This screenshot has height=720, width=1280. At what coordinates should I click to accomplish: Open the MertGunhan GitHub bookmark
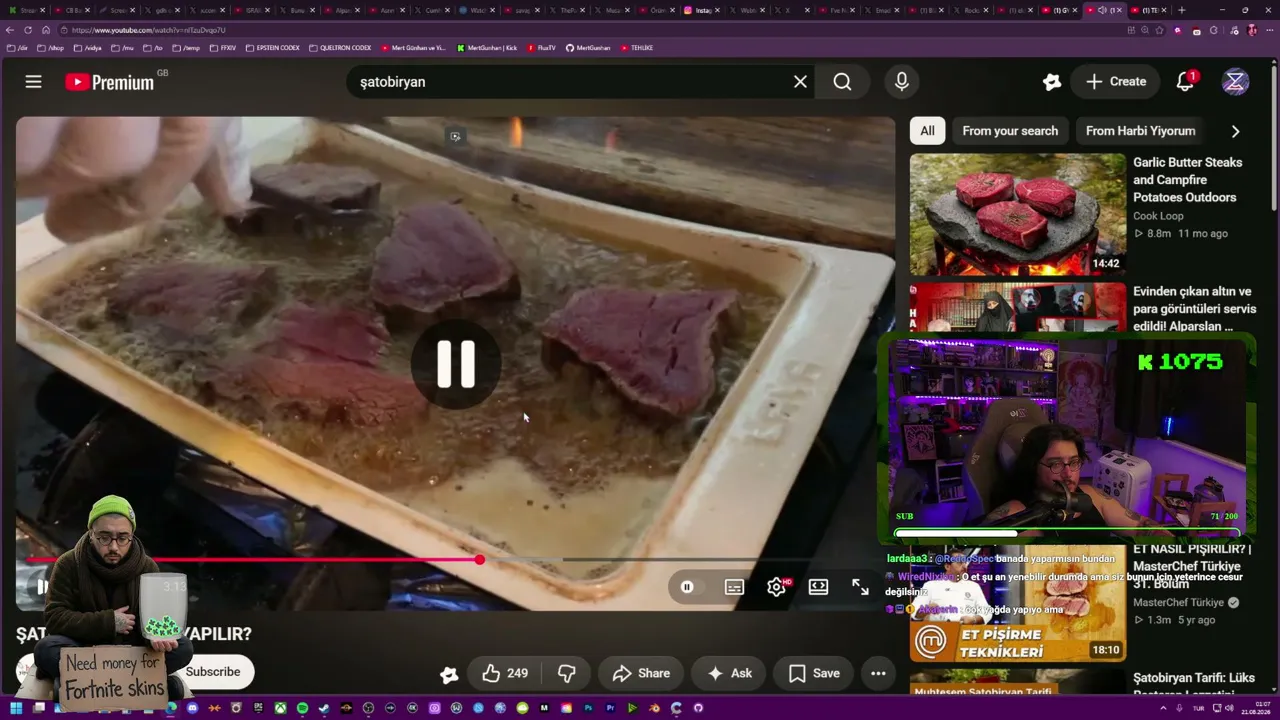click(x=588, y=48)
